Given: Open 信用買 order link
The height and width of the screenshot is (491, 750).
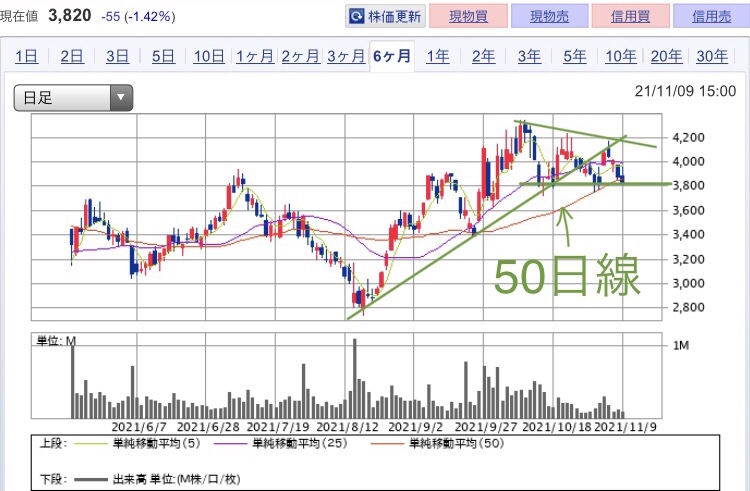Looking at the screenshot, I should point(630,17).
